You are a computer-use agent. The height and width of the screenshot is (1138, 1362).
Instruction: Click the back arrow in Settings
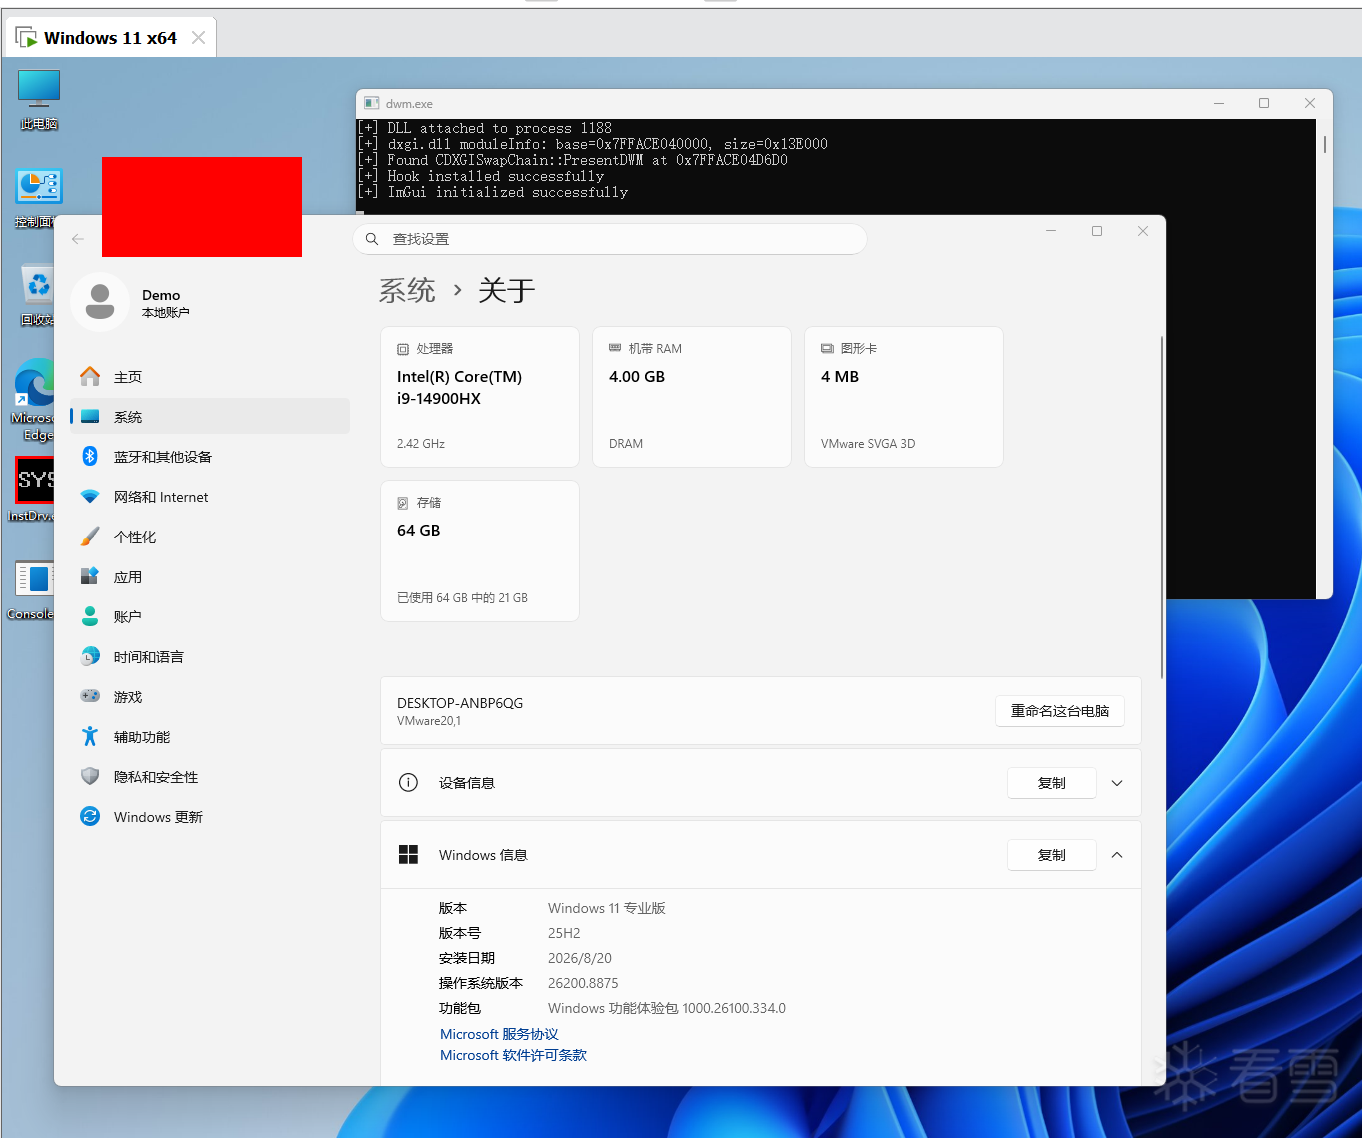[x=78, y=239]
